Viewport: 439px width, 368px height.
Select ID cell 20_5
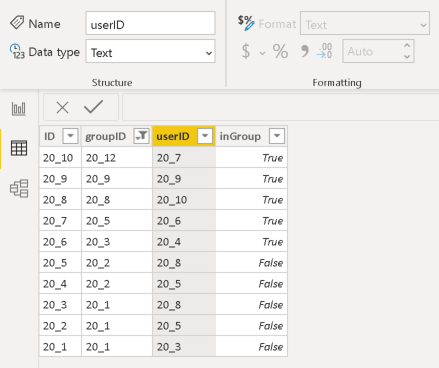point(60,263)
